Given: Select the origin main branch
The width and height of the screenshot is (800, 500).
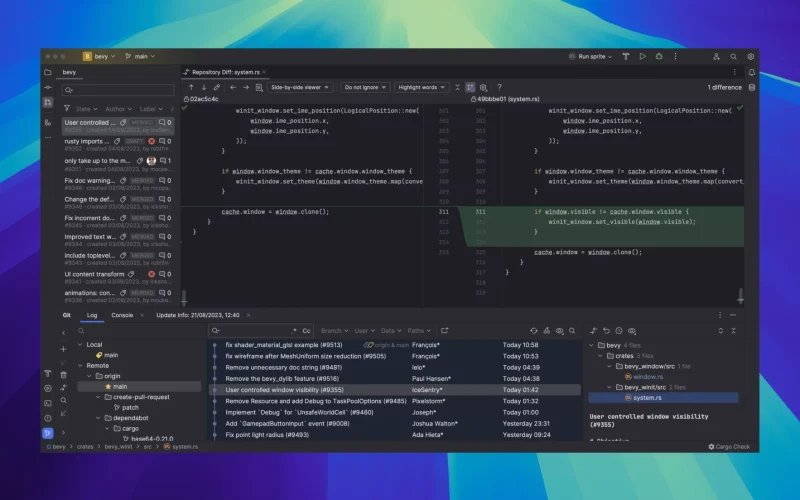Looking at the screenshot, I should click(139, 386).
